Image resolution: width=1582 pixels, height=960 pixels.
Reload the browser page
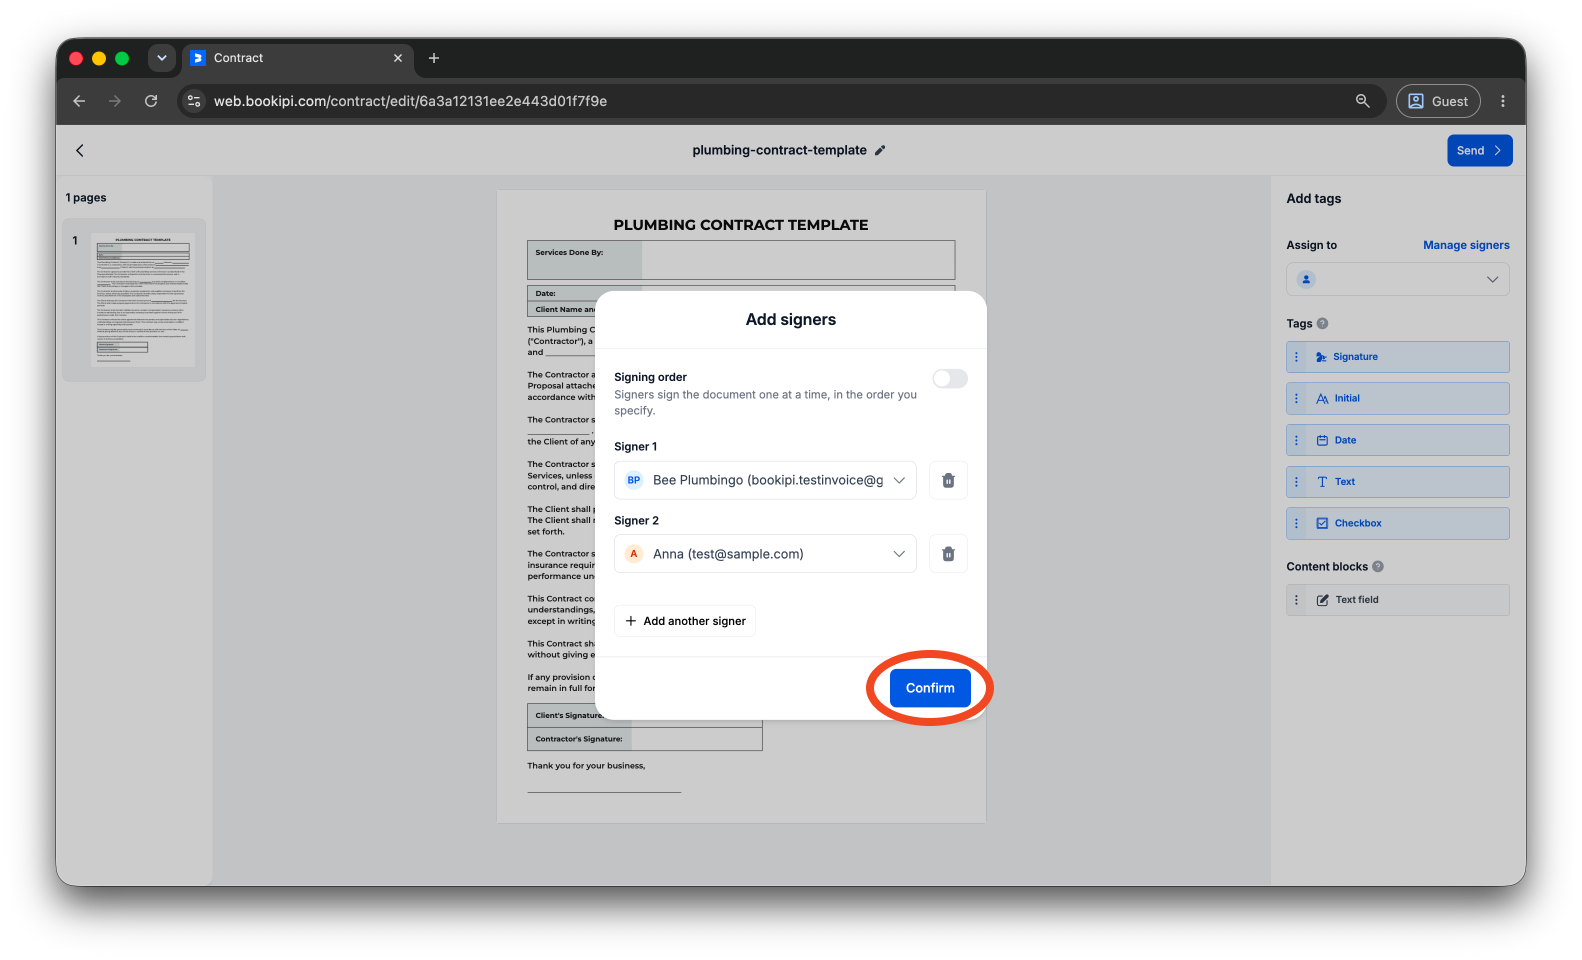(x=151, y=101)
